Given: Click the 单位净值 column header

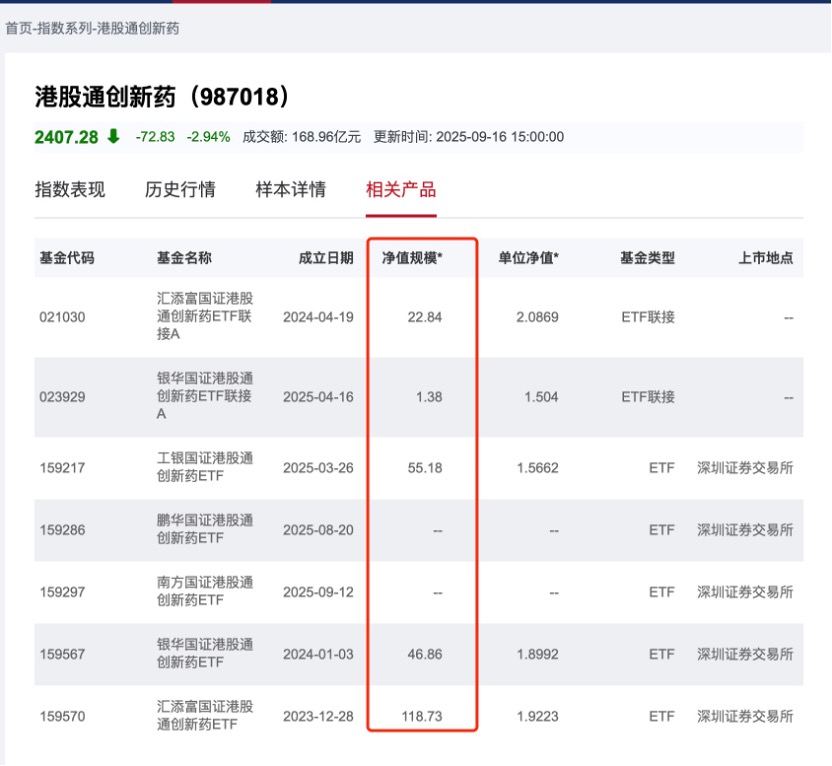Looking at the screenshot, I should pyautogui.click(x=529, y=258).
